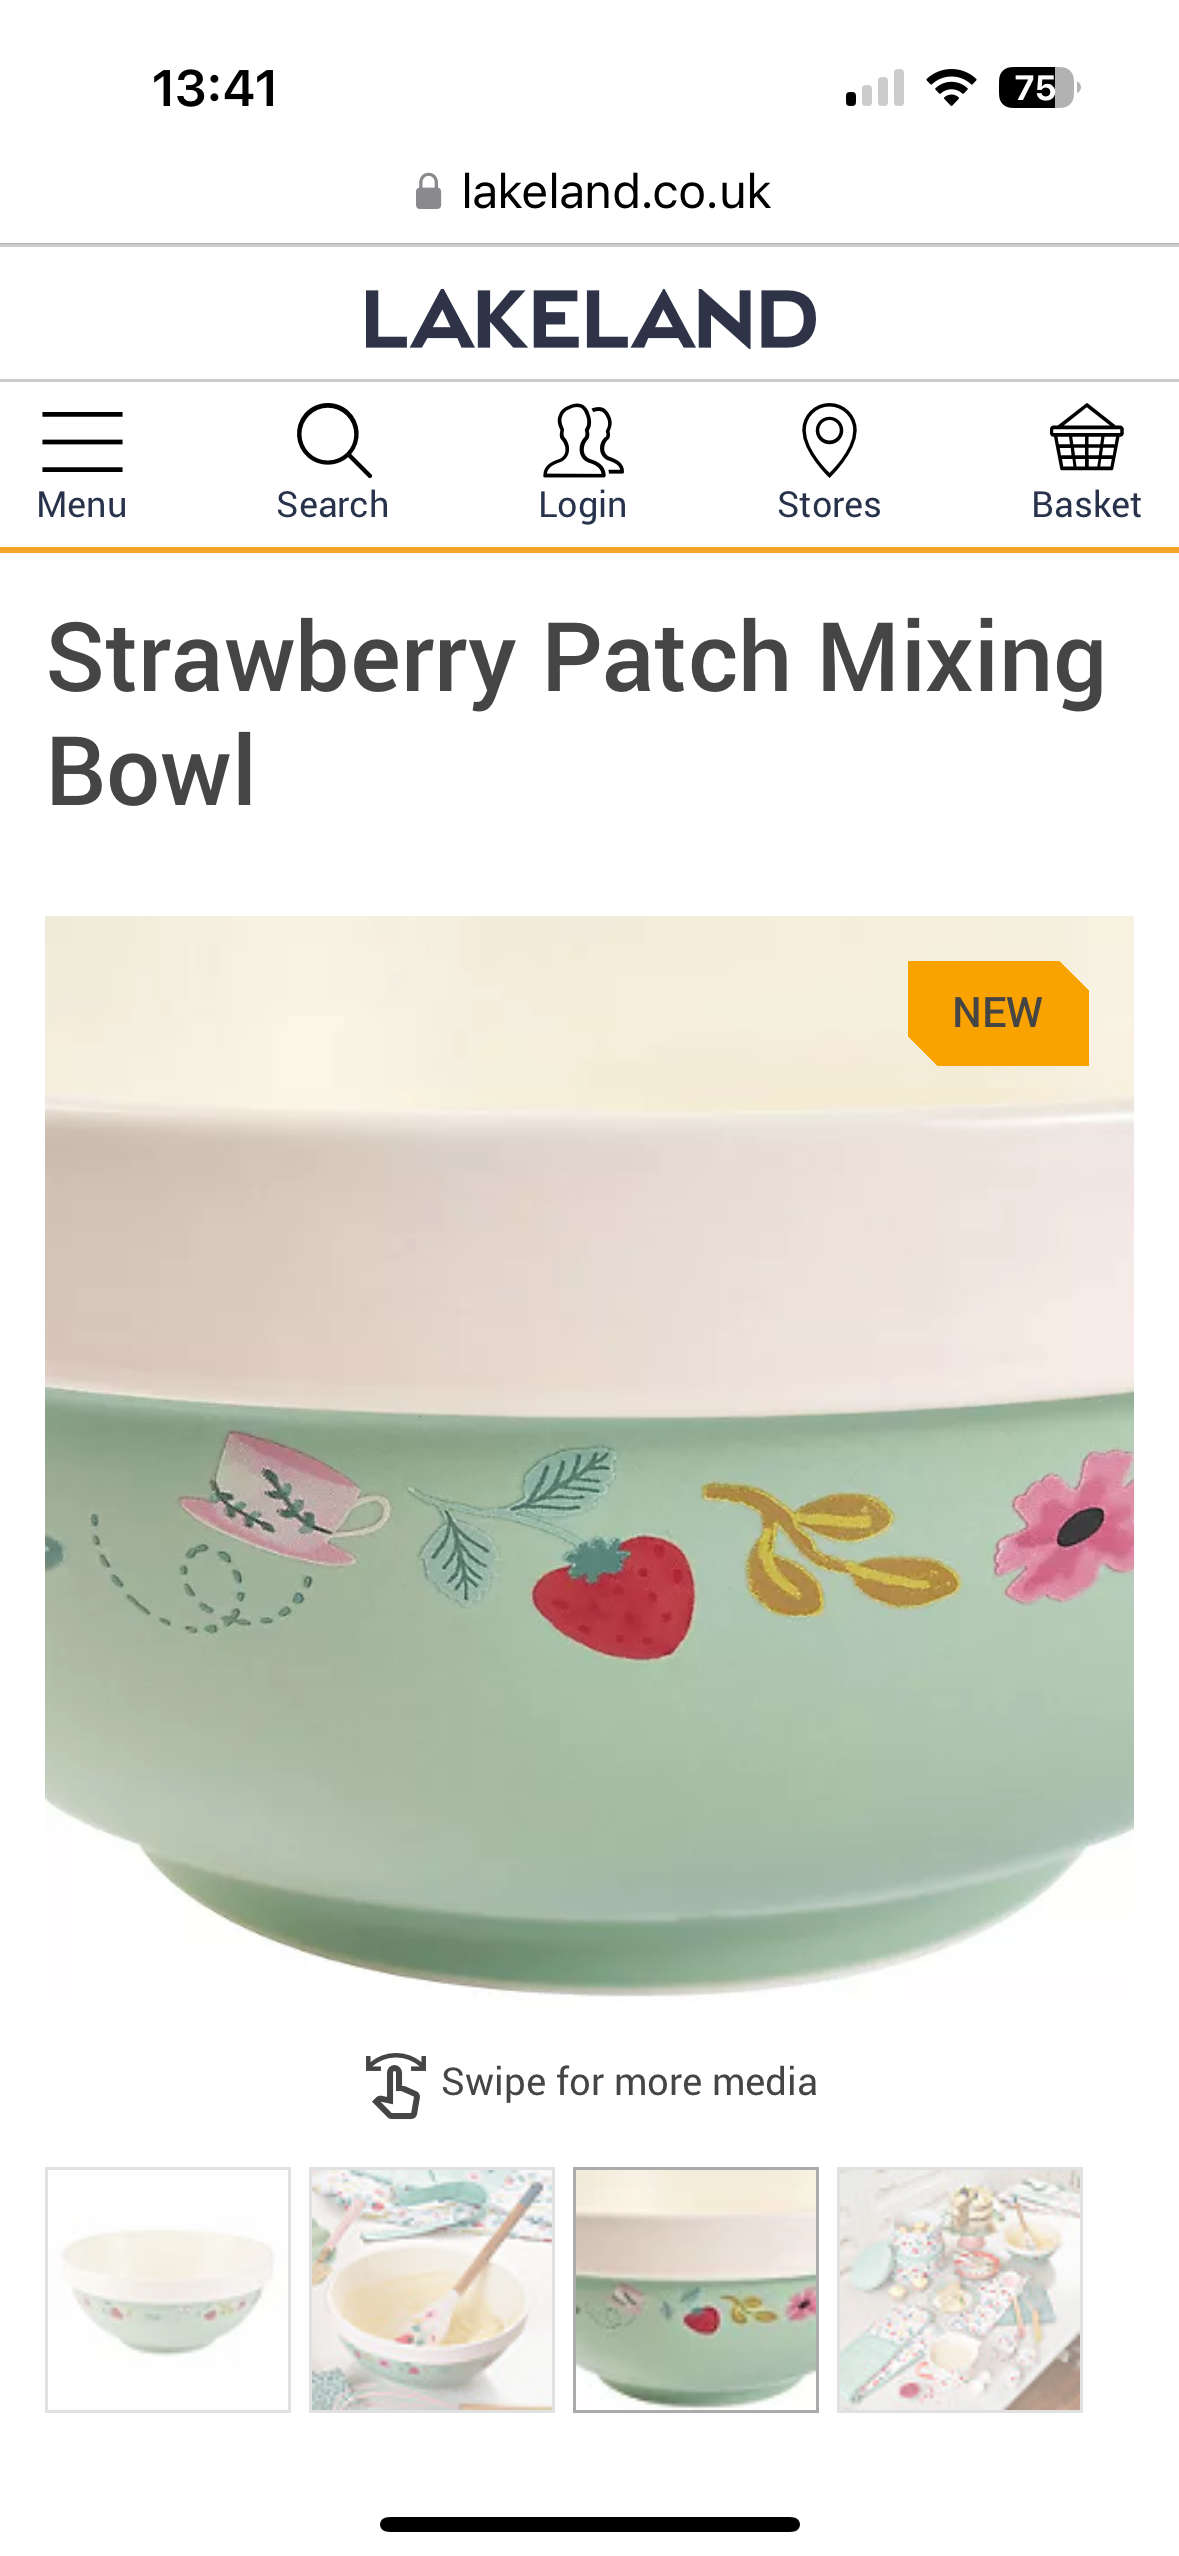The width and height of the screenshot is (1179, 2556).
Task: Click the Lakeland logo
Action: click(590, 319)
